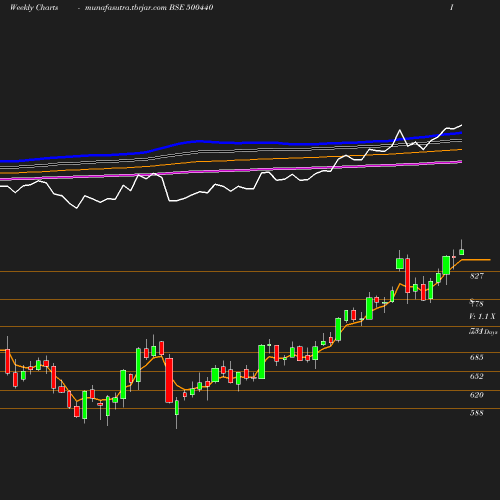This screenshot has height=500, width=500.
Task: Click the tallest red candle in the mid-chart drop
Action: pos(169,380)
